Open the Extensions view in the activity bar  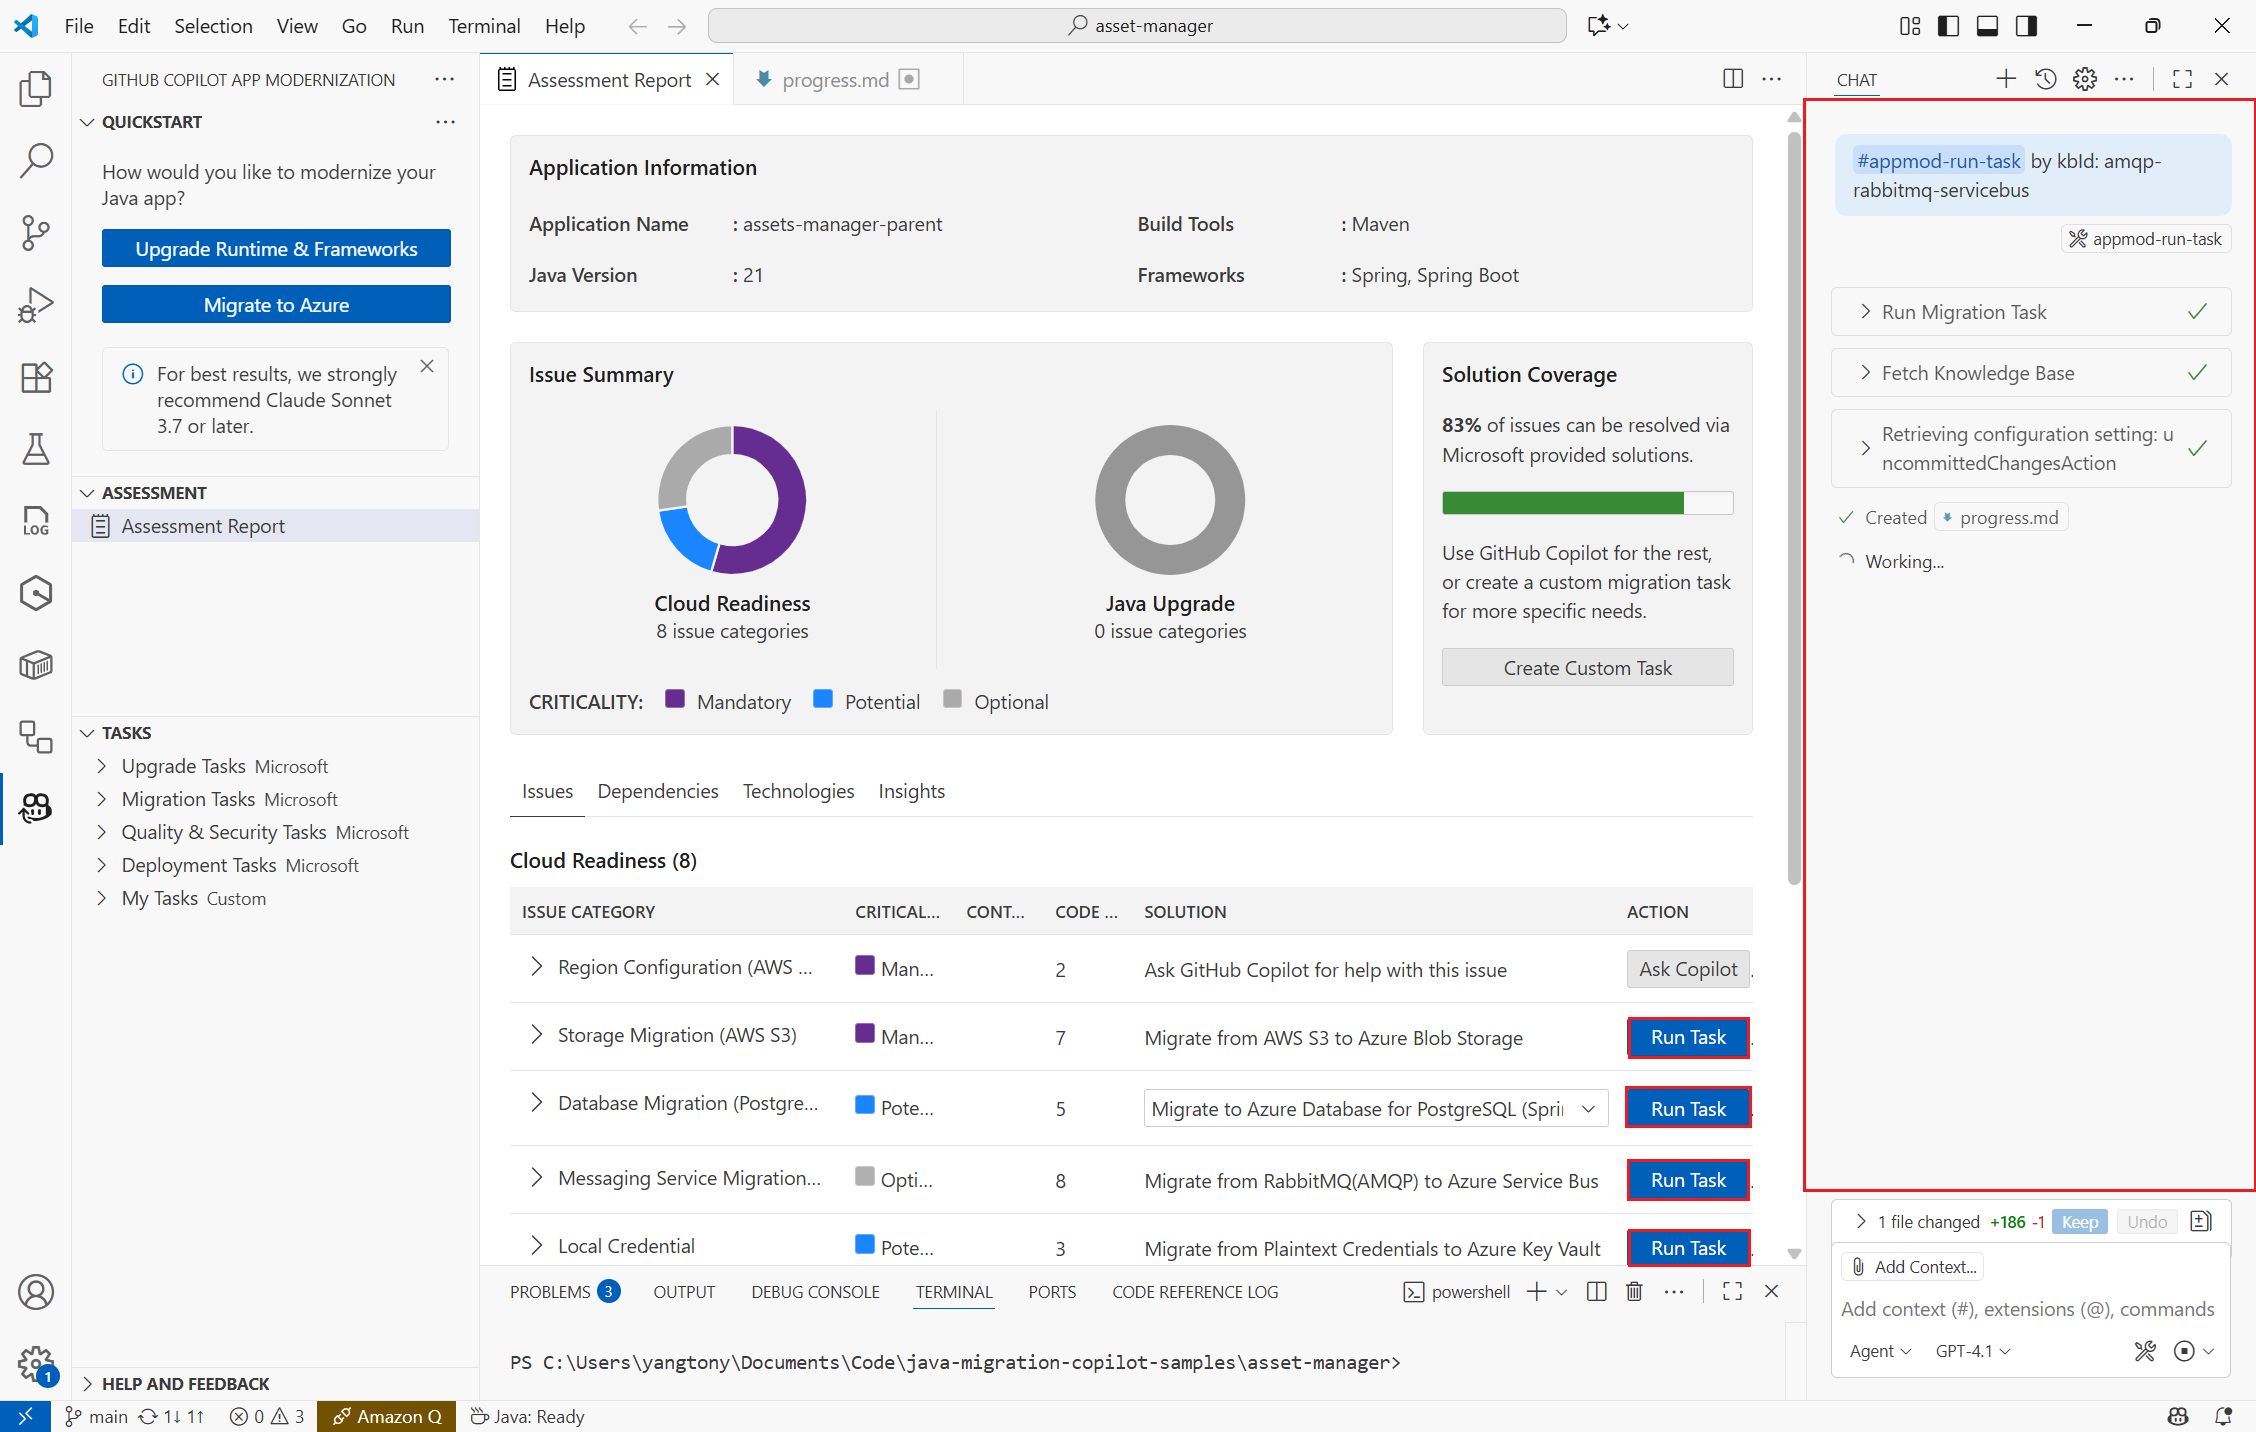35,377
